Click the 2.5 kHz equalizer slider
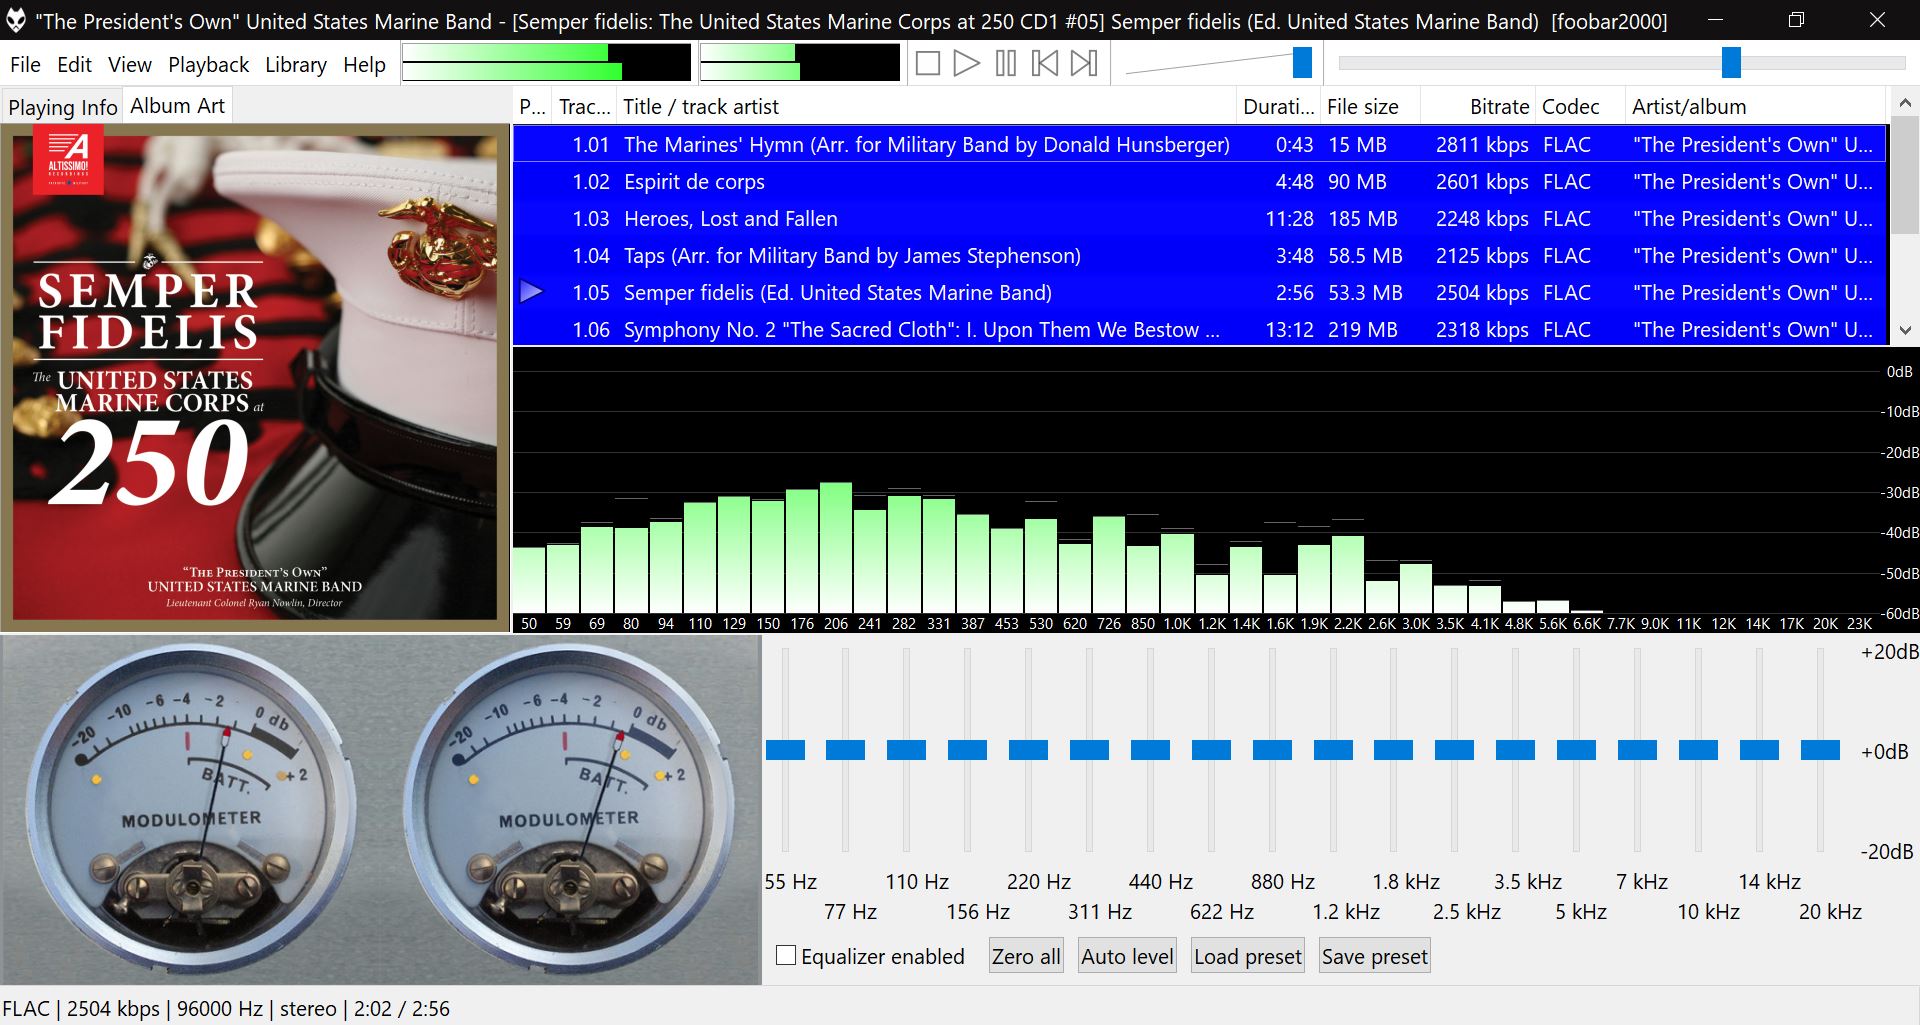 pyautogui.click(x=1455, y=750)
